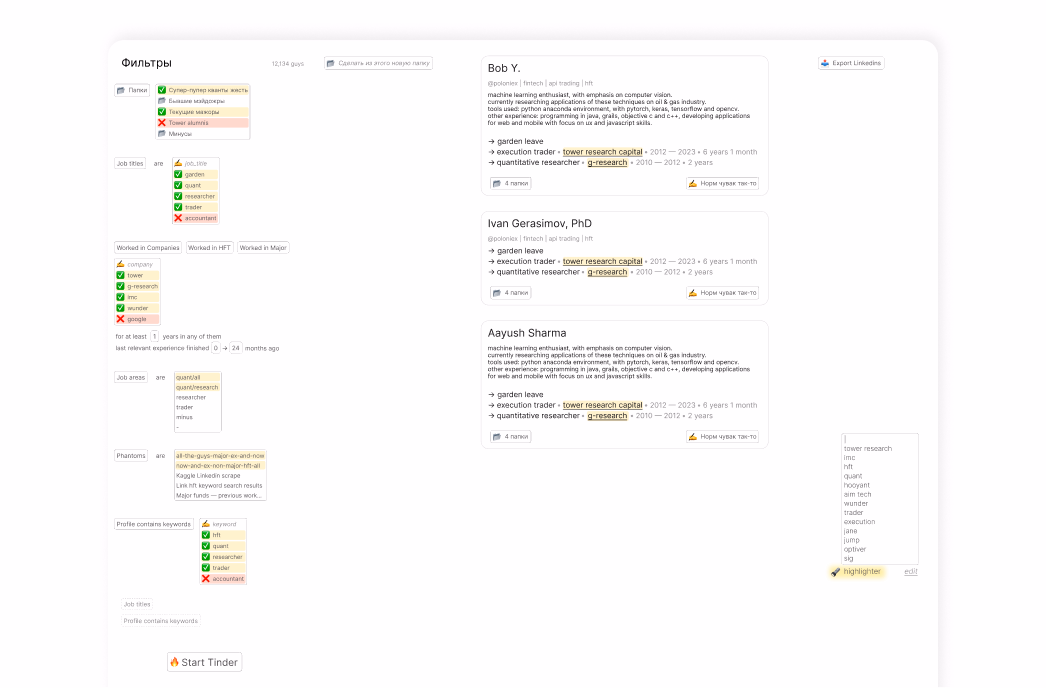Screen dimensions: 1046x688
Task: Select Kaggle Linkedin scrape phantom
Action: tap(220, 476)
